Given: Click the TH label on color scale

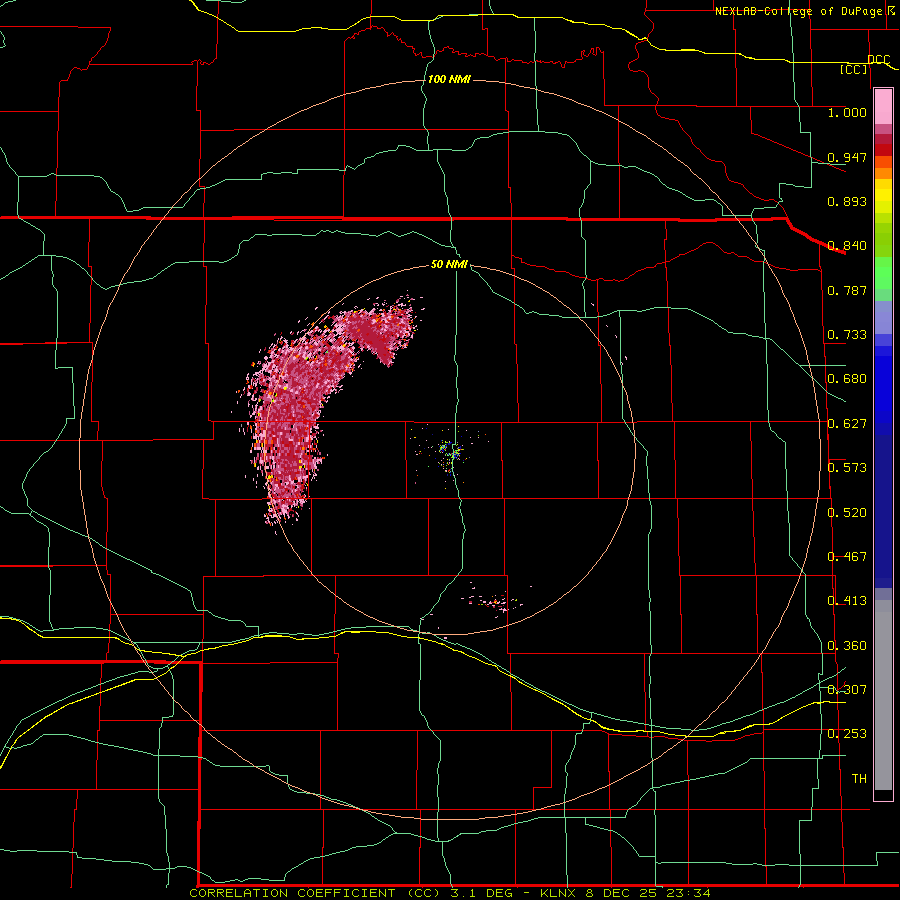Looking at the screenshot, I should [x=859, y=779].
